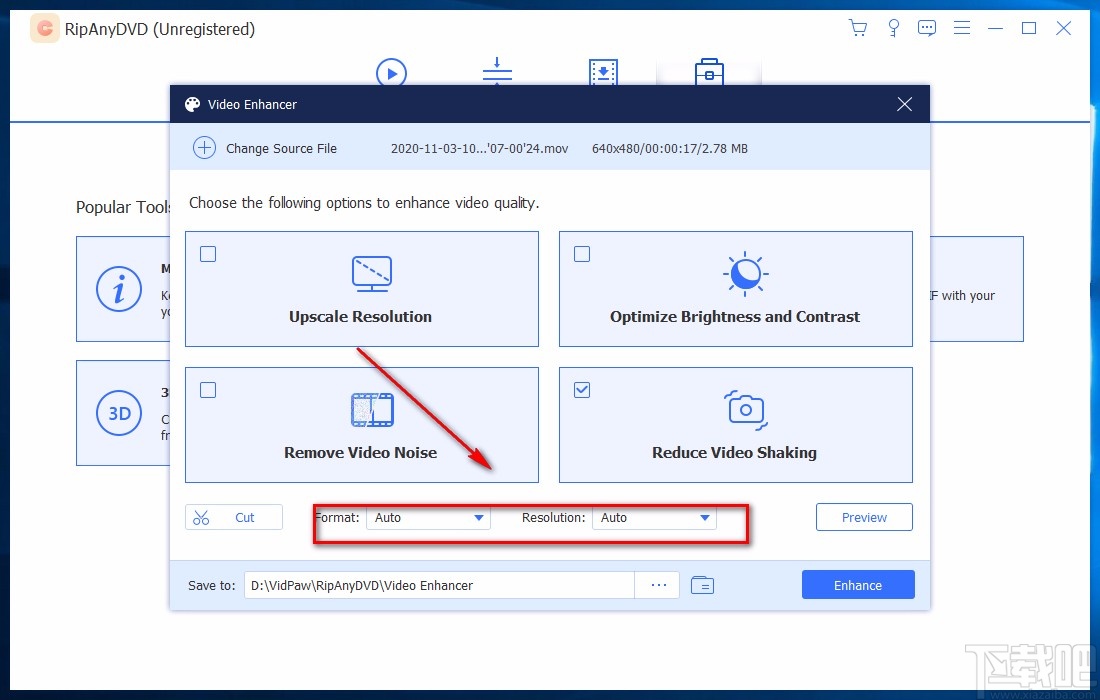Viewport: 1100px width, 700px height.
Task: Open the output folder icon
Action: click(702, 585)
